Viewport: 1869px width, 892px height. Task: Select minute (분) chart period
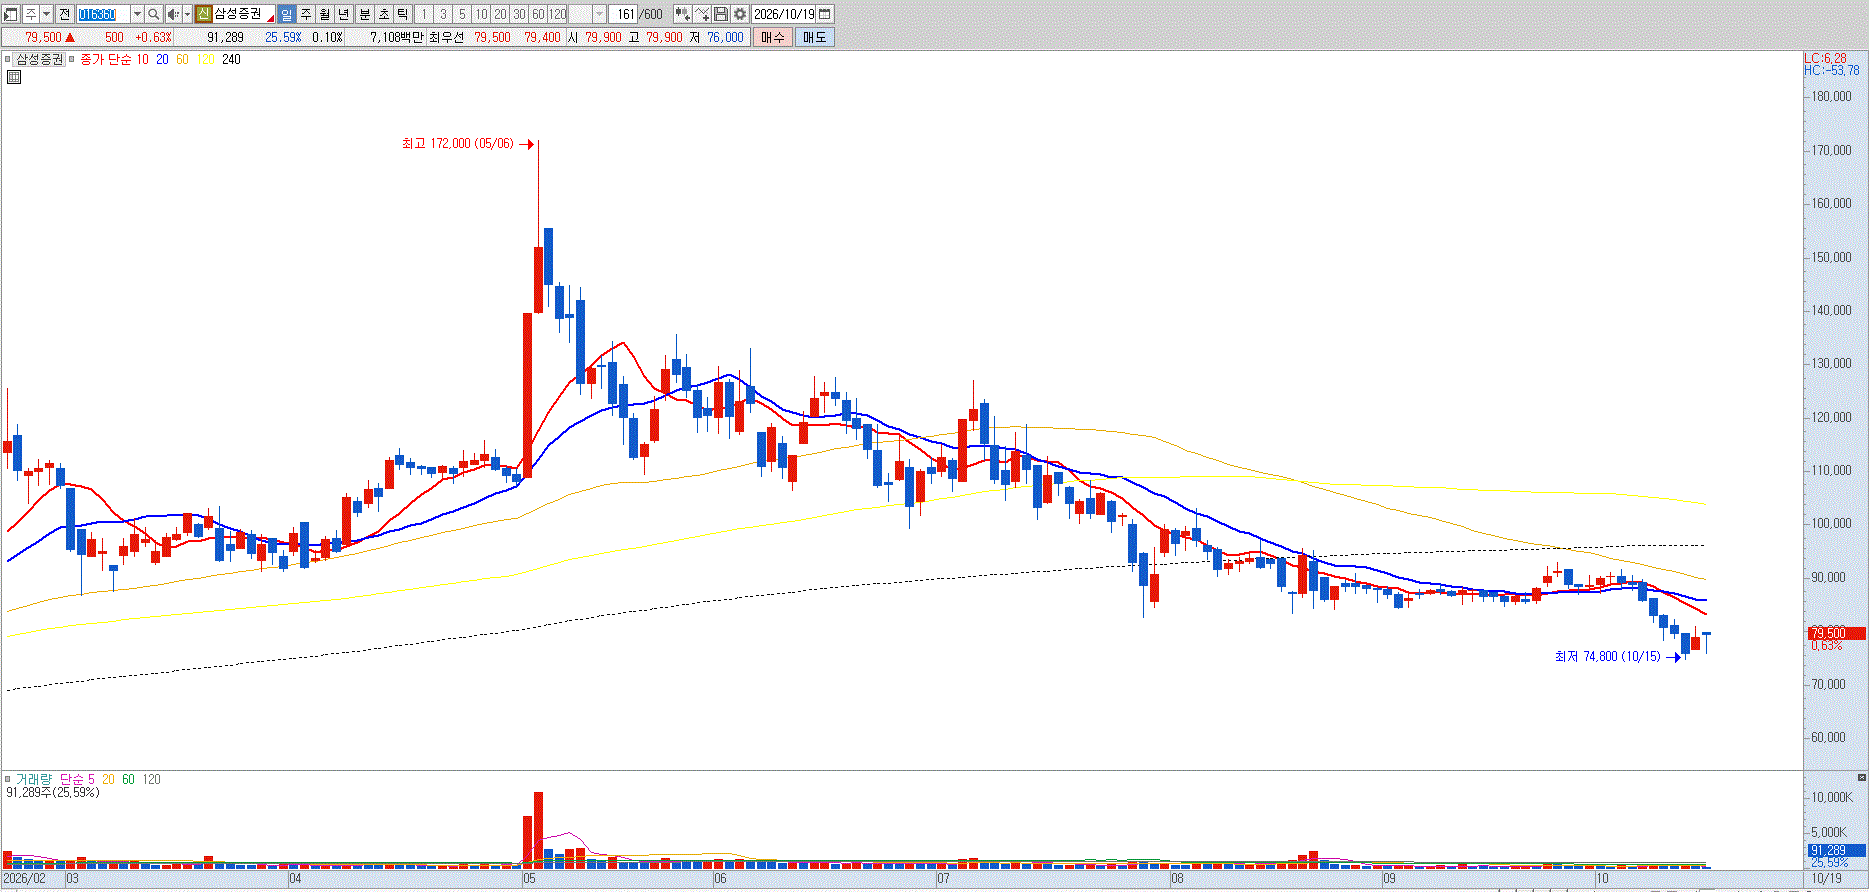click(x=364, y=14)
